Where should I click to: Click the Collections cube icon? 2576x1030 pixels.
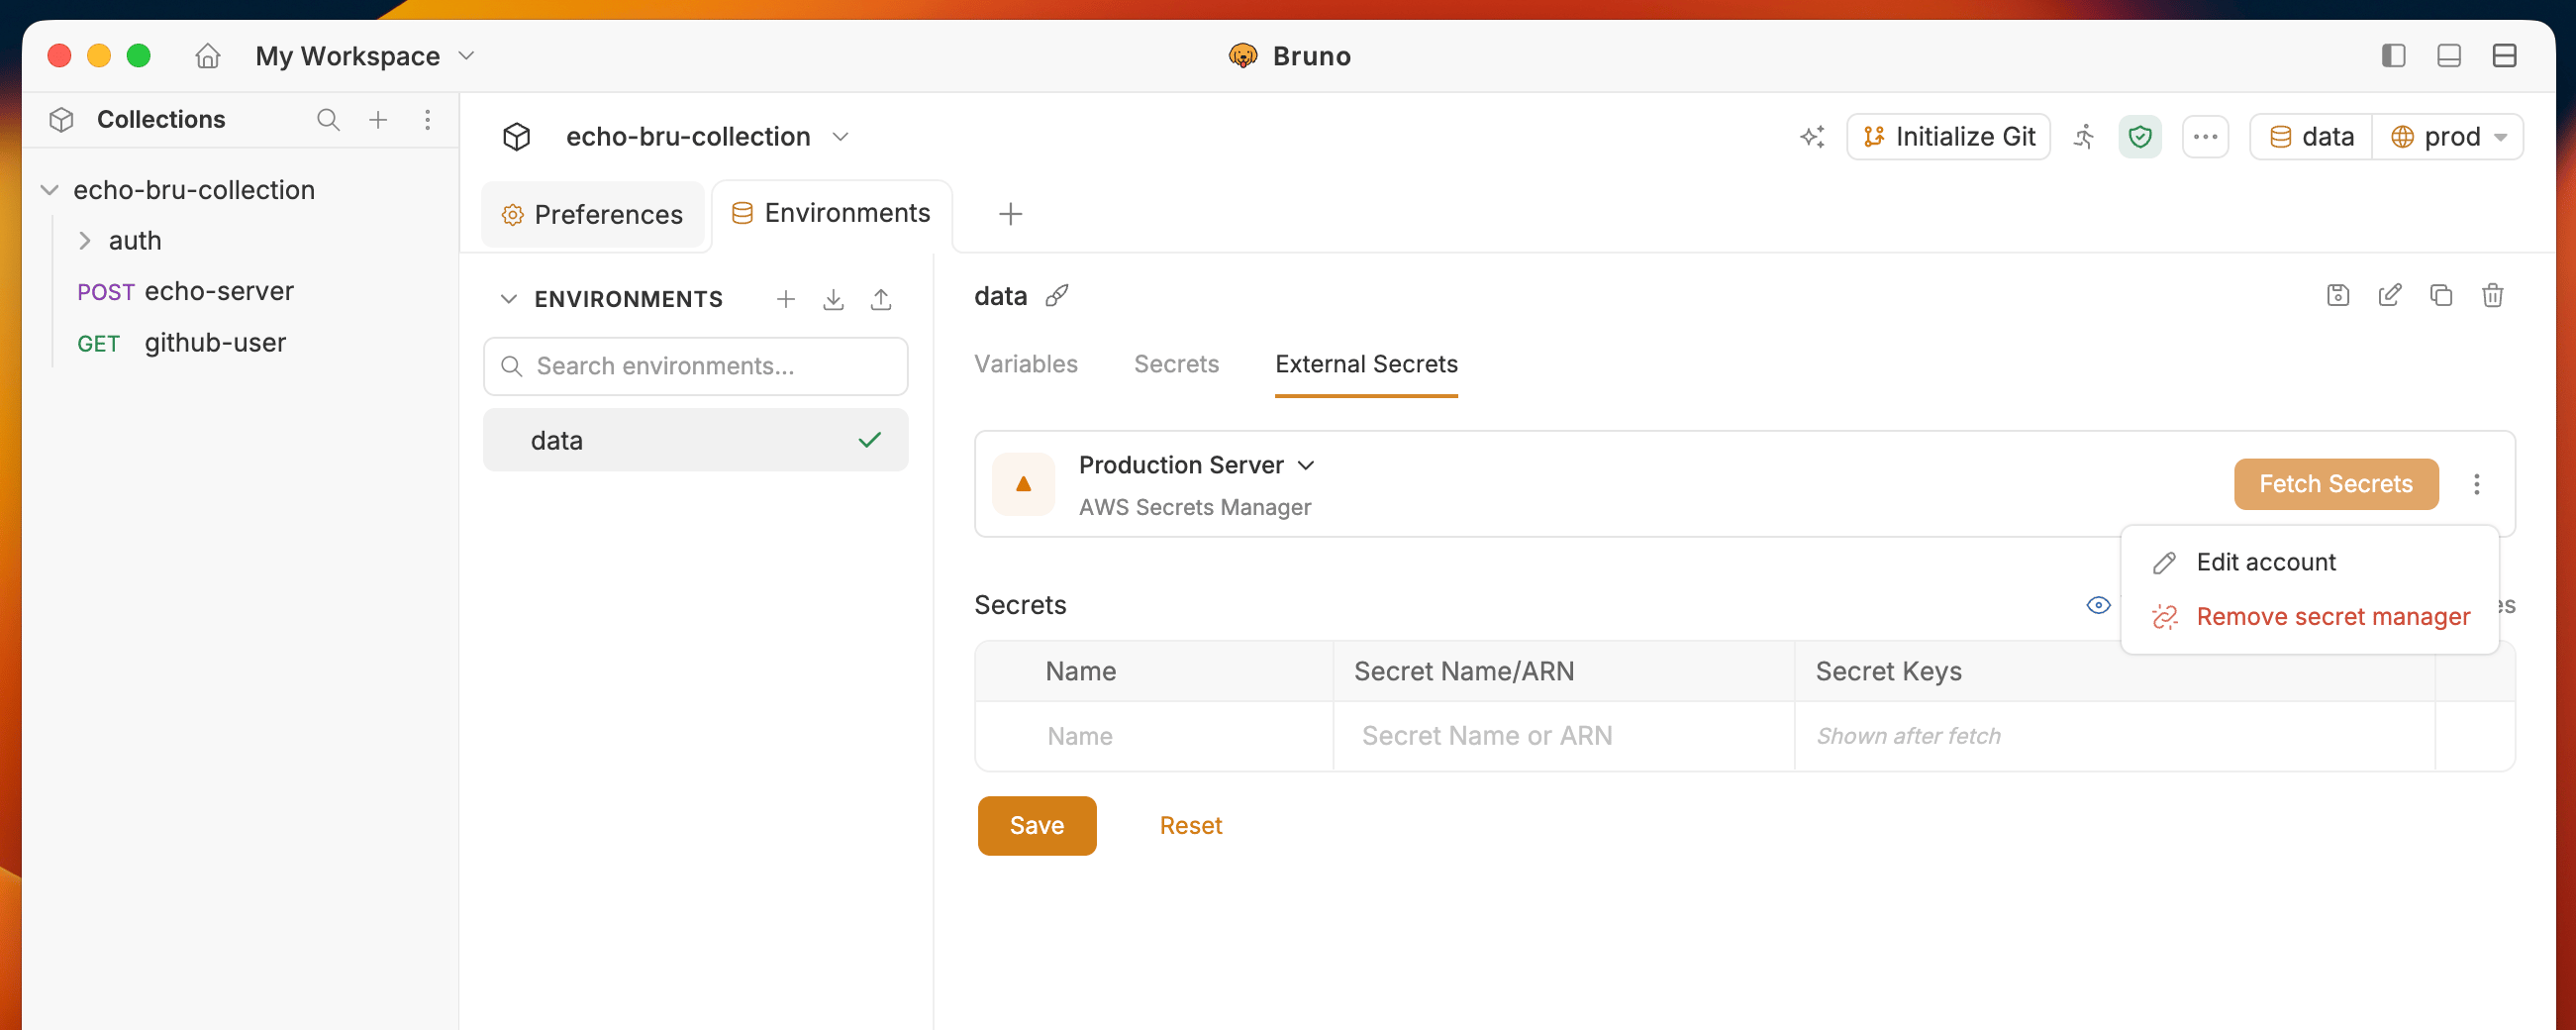(x=61, y=120)
